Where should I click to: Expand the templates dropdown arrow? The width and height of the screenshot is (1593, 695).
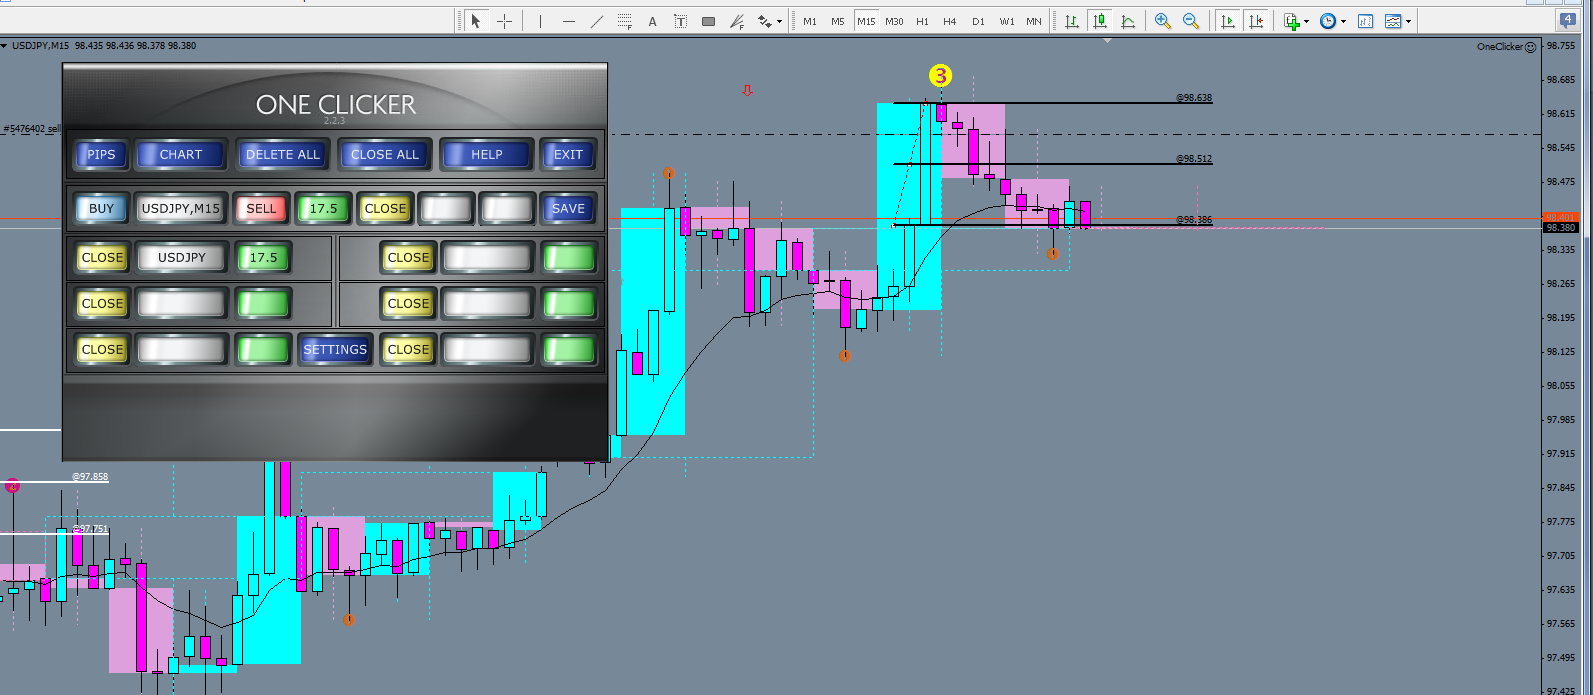(x=1408, y=21)
